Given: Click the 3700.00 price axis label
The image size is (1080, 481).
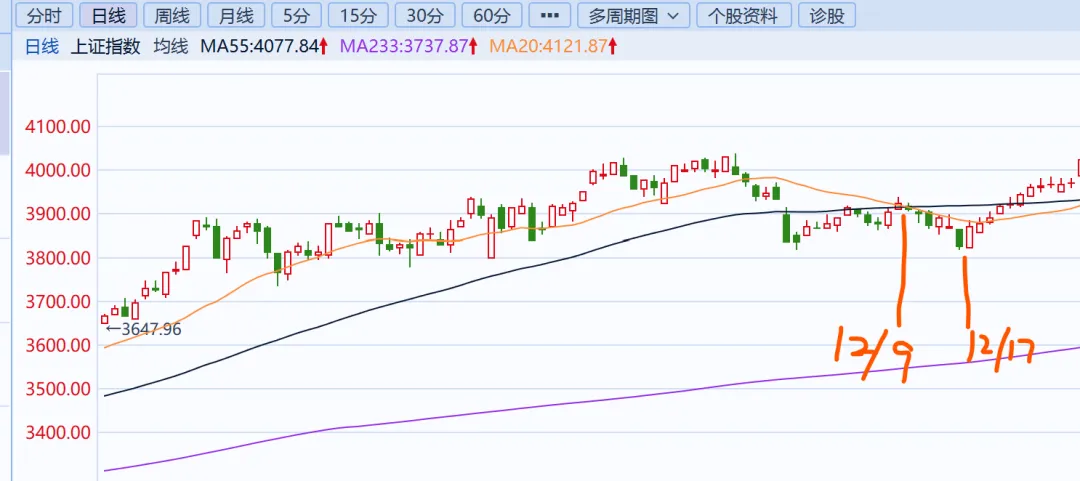Looking at the screenshot, I should (58, 302).
